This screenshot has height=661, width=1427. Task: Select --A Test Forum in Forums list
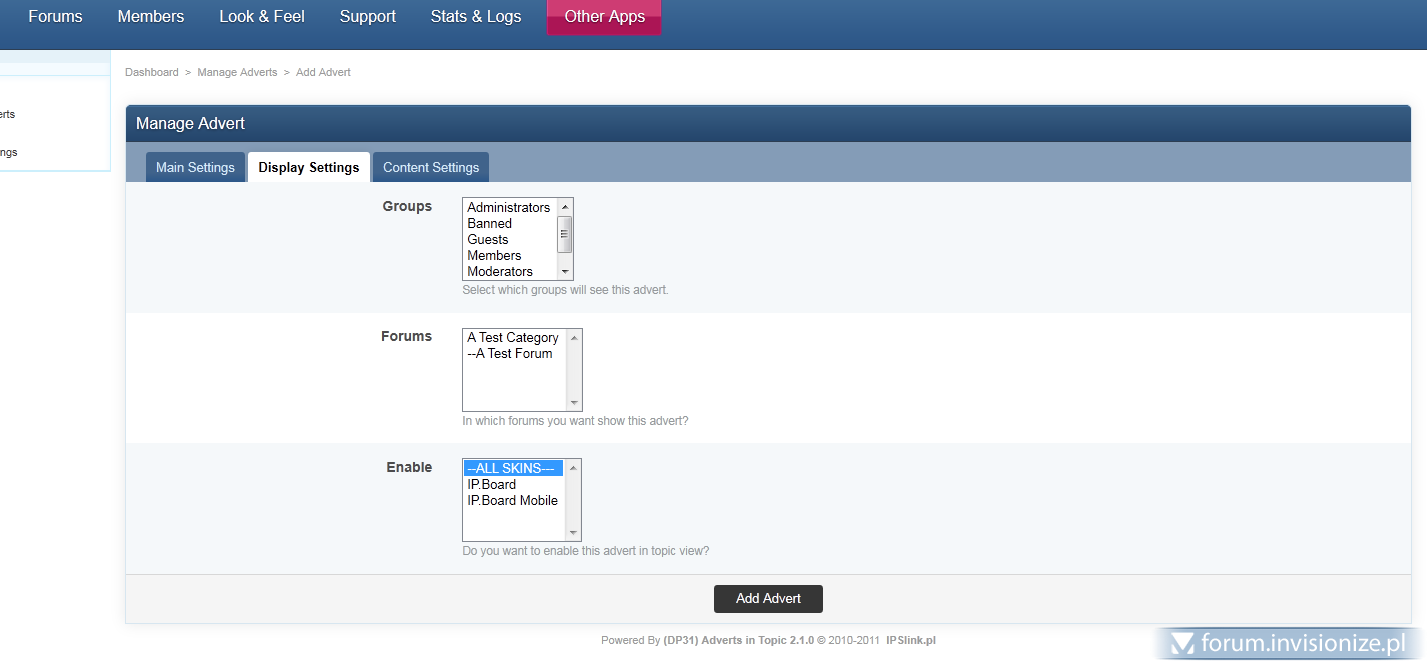point(510,353)
